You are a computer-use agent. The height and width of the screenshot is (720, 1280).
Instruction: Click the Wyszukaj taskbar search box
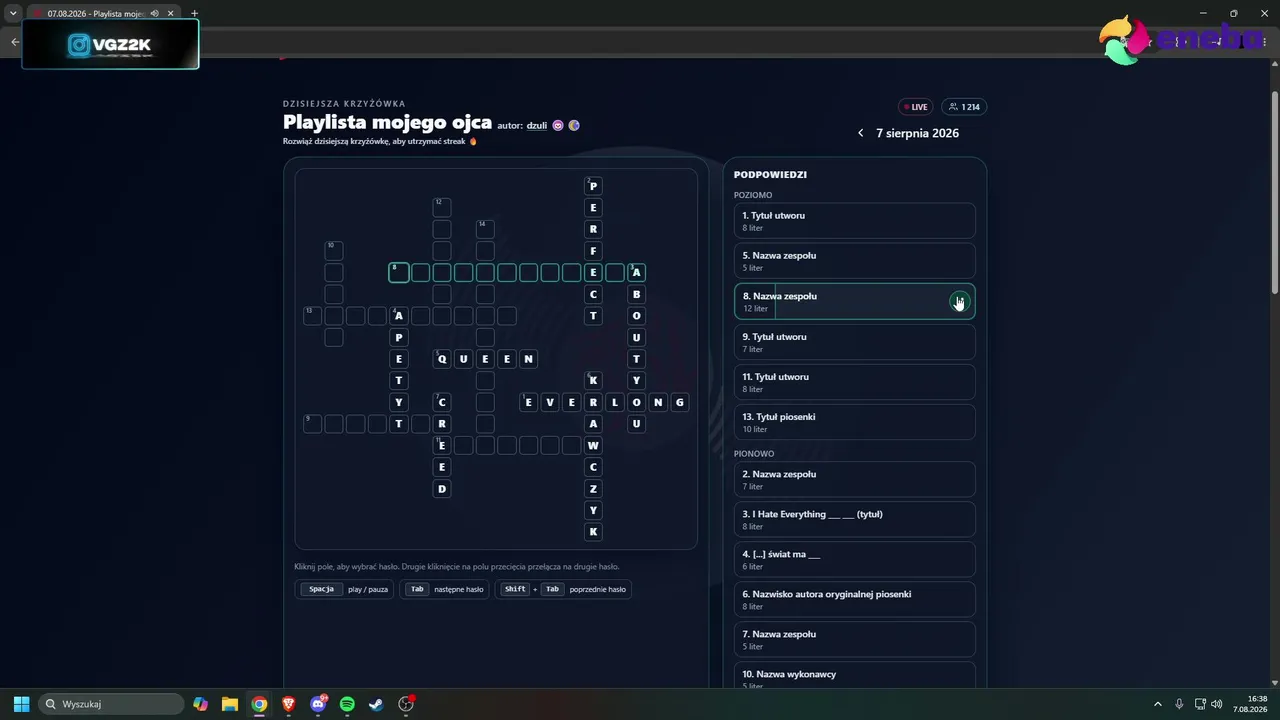111,704
